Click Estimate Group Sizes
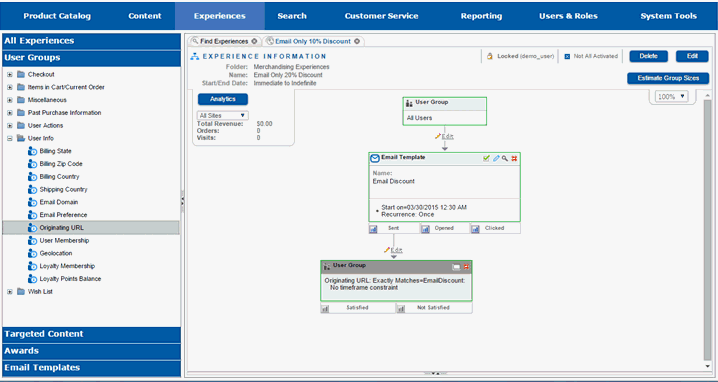Image resolution: width=718 pixels, height=382 pixels. [x=668, y=78]
